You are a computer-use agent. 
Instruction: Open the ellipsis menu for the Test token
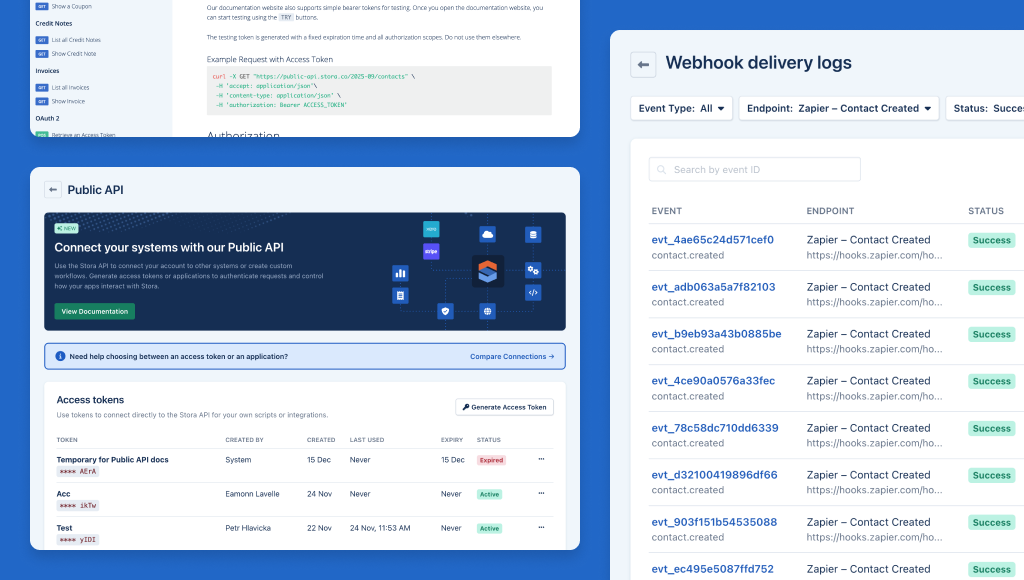click(541, 527)
